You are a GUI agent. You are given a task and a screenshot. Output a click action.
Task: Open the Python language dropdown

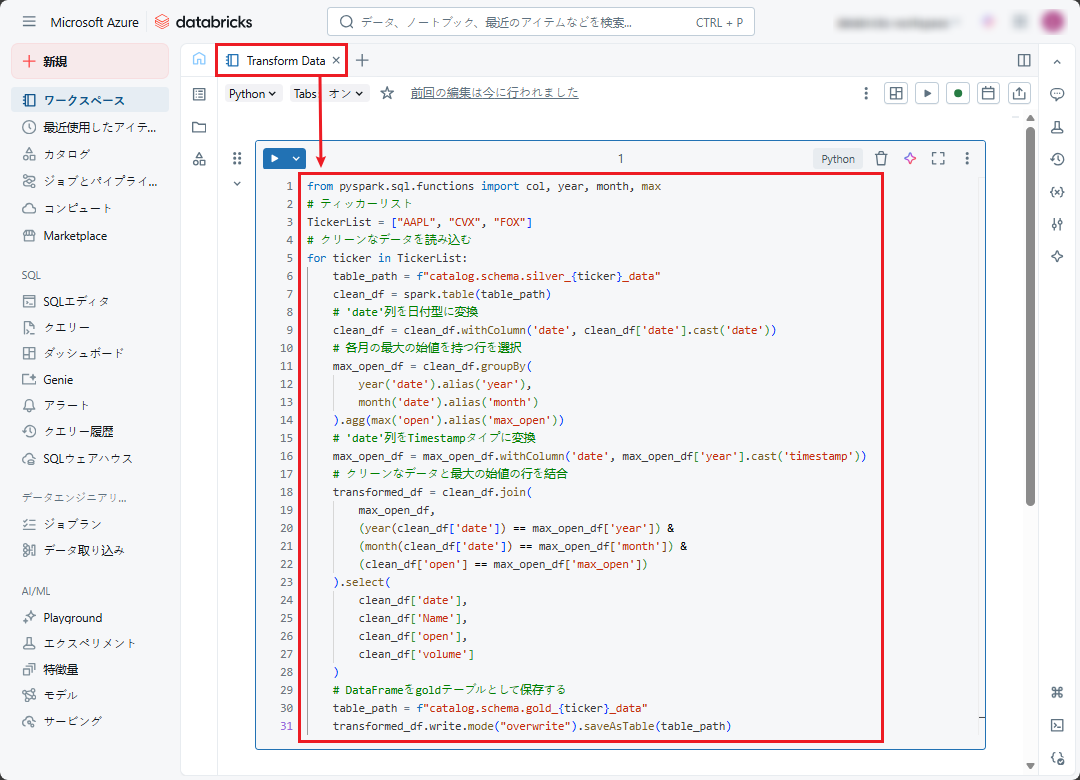(x=253, y=93)
